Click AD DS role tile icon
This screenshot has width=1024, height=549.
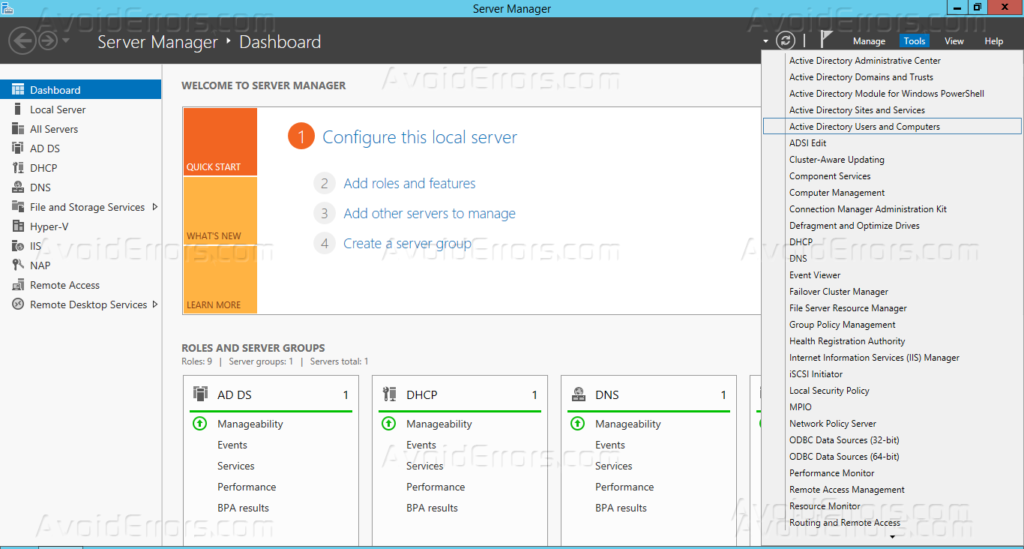(200, 394)
